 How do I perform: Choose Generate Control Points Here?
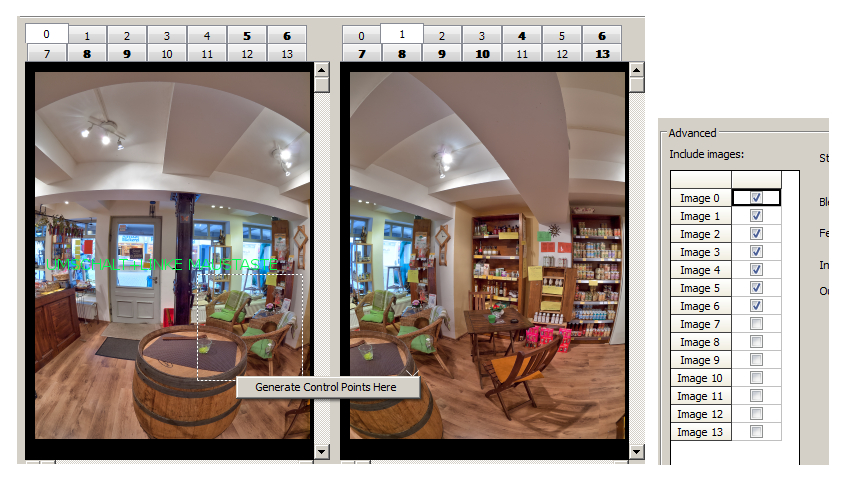pyautogui.click(x=326, y=387)
